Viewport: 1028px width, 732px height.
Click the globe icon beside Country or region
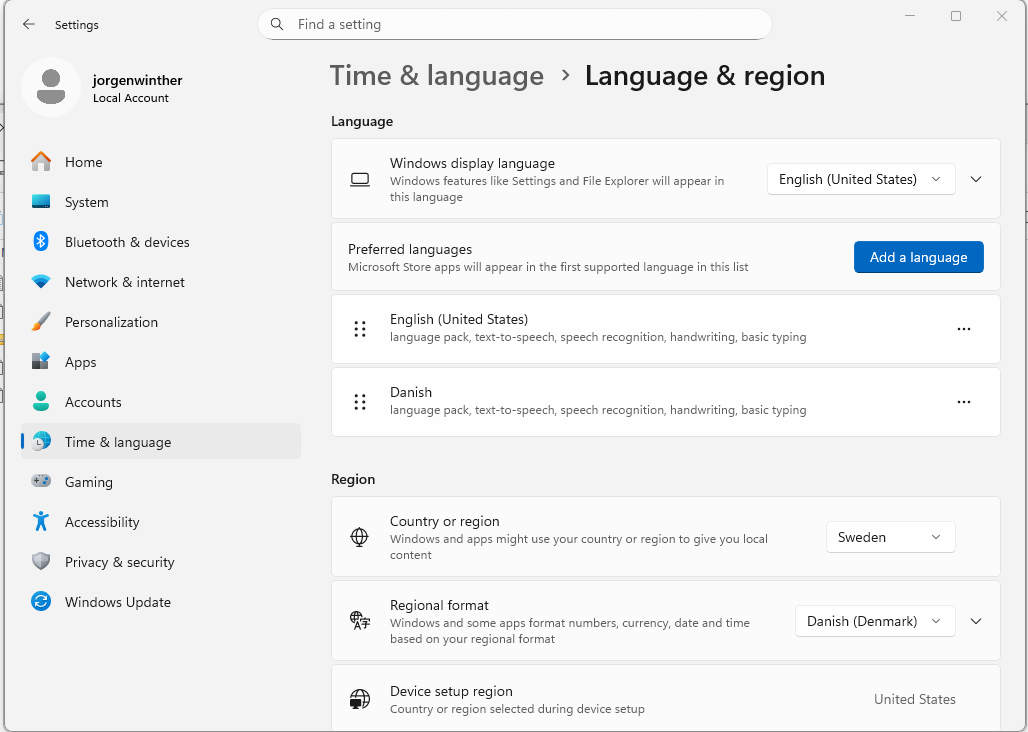pyautogui.click(x=359, y=537)
